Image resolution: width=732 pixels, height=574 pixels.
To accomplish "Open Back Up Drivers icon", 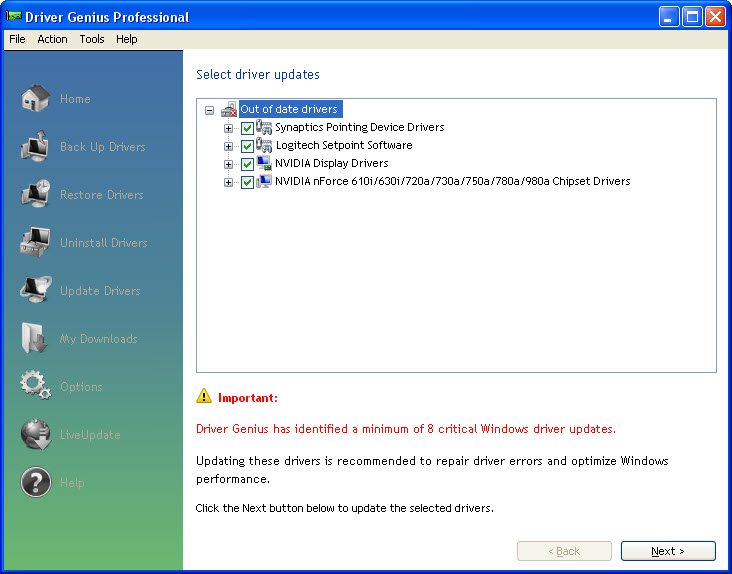I will tap(36, 147).
